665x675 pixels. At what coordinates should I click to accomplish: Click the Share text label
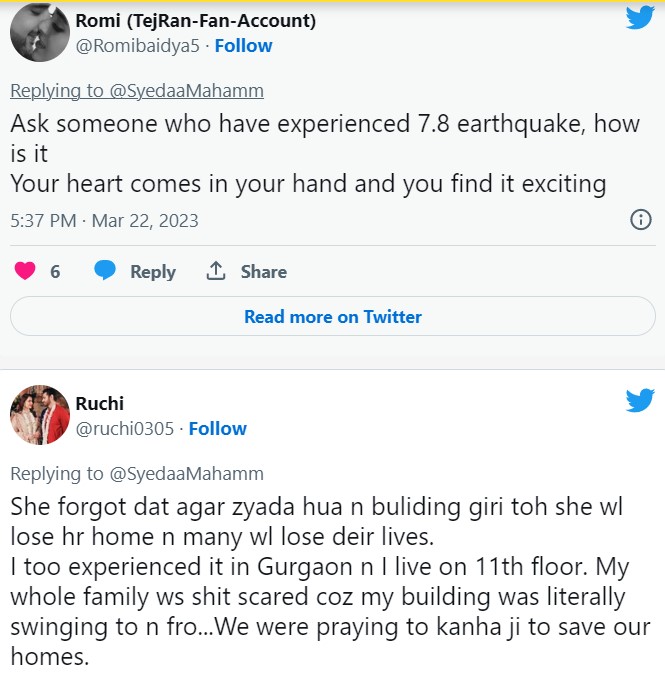[264, 271]
